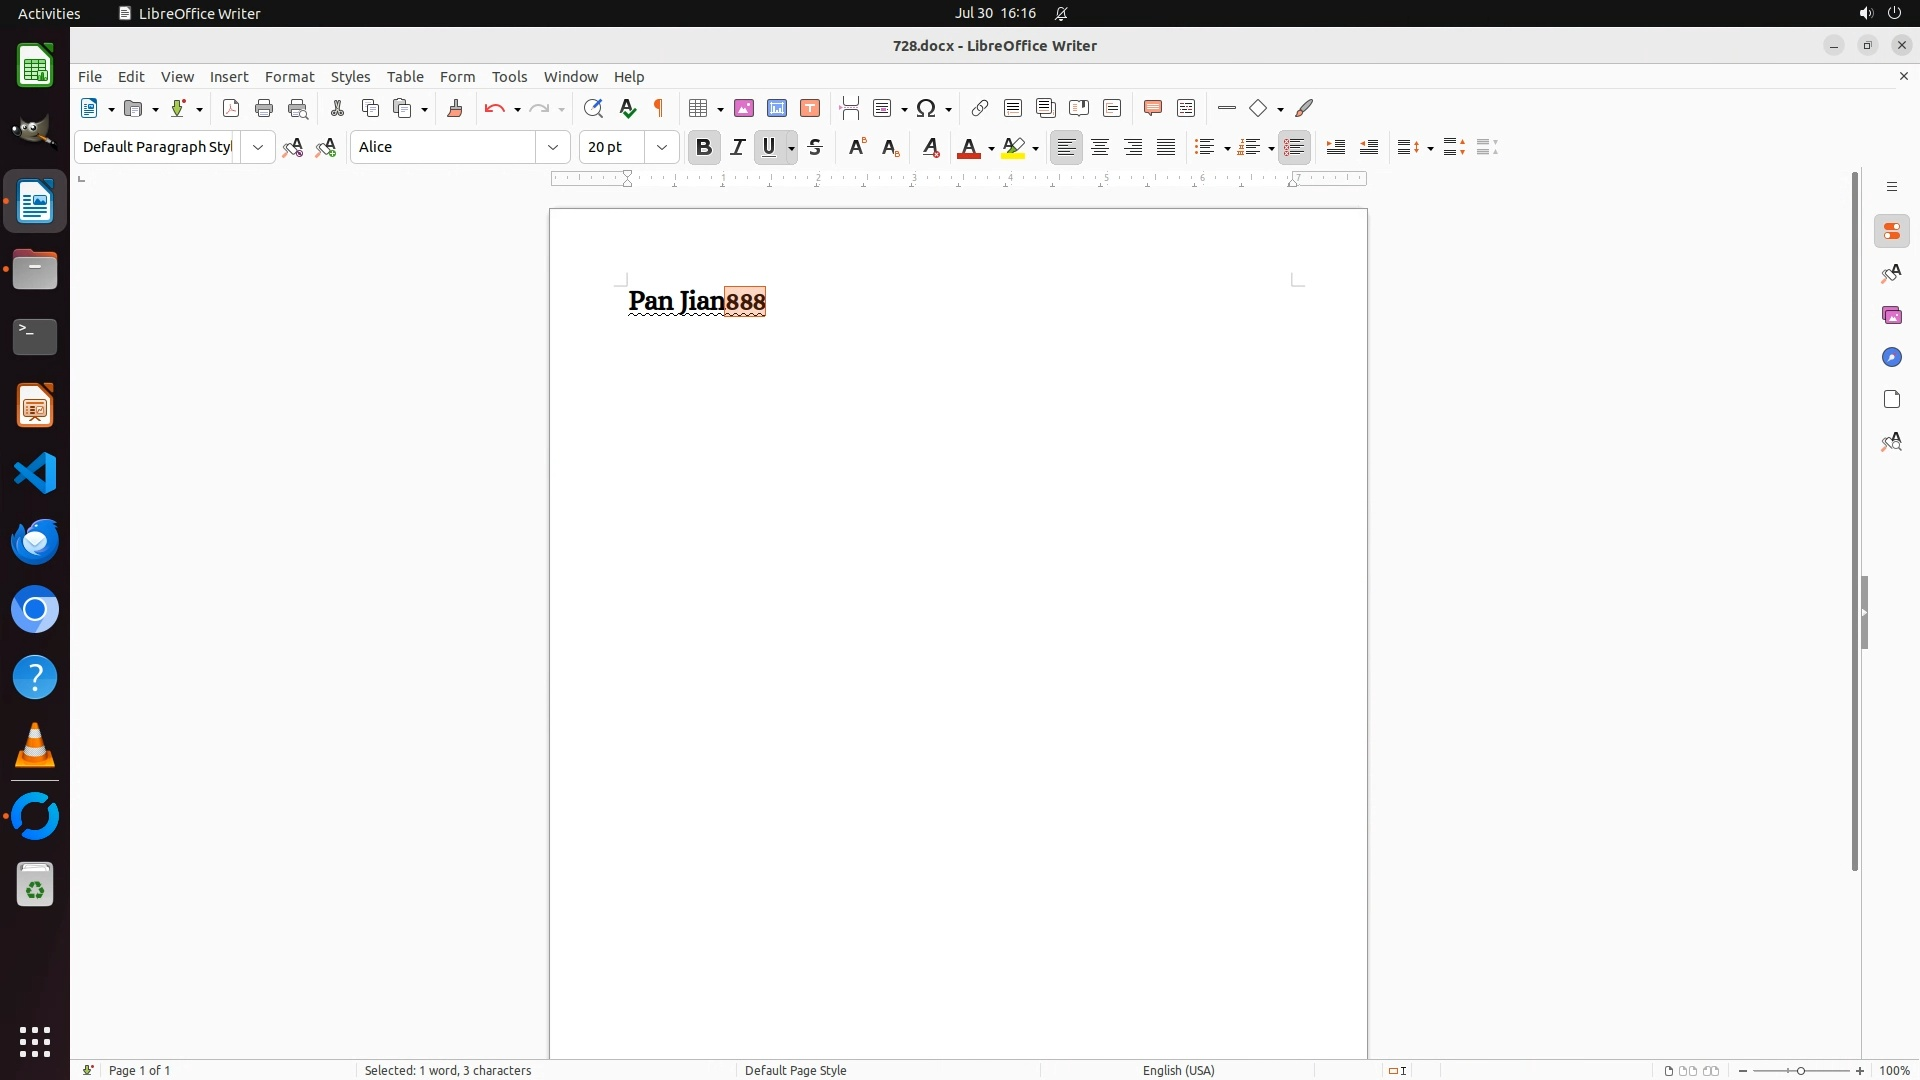The height and width of the screenshot is (1080, 1920).
Task: Click the Clone Formatting paintbrush icon
Action: pyautogui.click(x=455, y=108)
